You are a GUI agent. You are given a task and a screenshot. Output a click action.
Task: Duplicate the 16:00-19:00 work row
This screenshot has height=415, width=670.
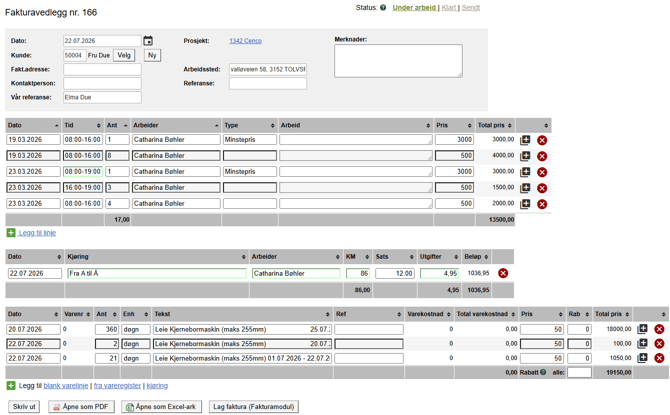(x=525, y=188)
